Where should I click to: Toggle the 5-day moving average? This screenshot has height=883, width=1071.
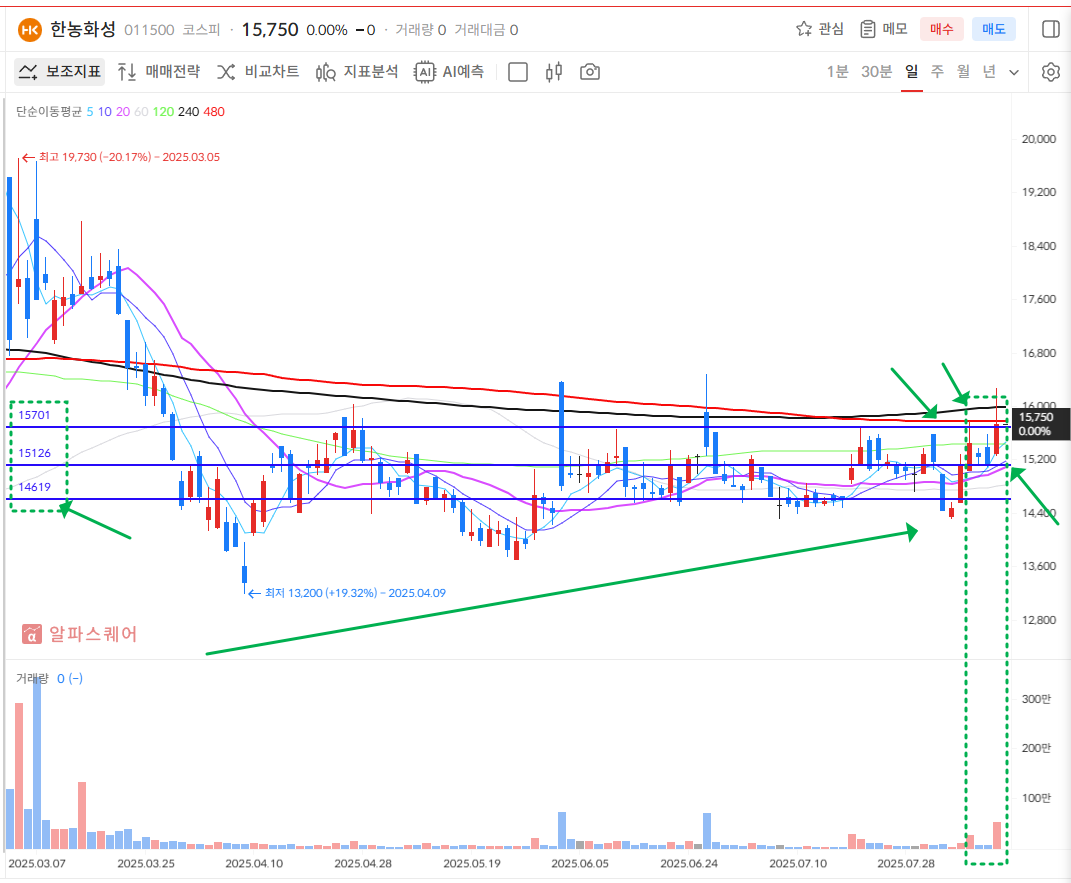click(x=90, y=112)
